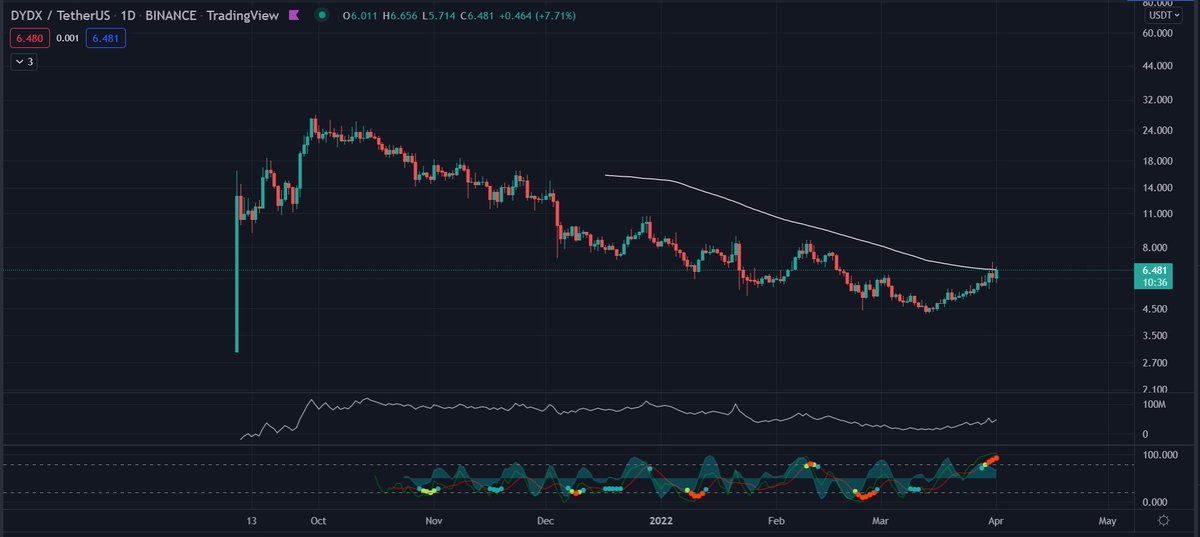Expand the collapsed indicators legend showing 3
This screenshot has height=537, width=1200.
24,62
